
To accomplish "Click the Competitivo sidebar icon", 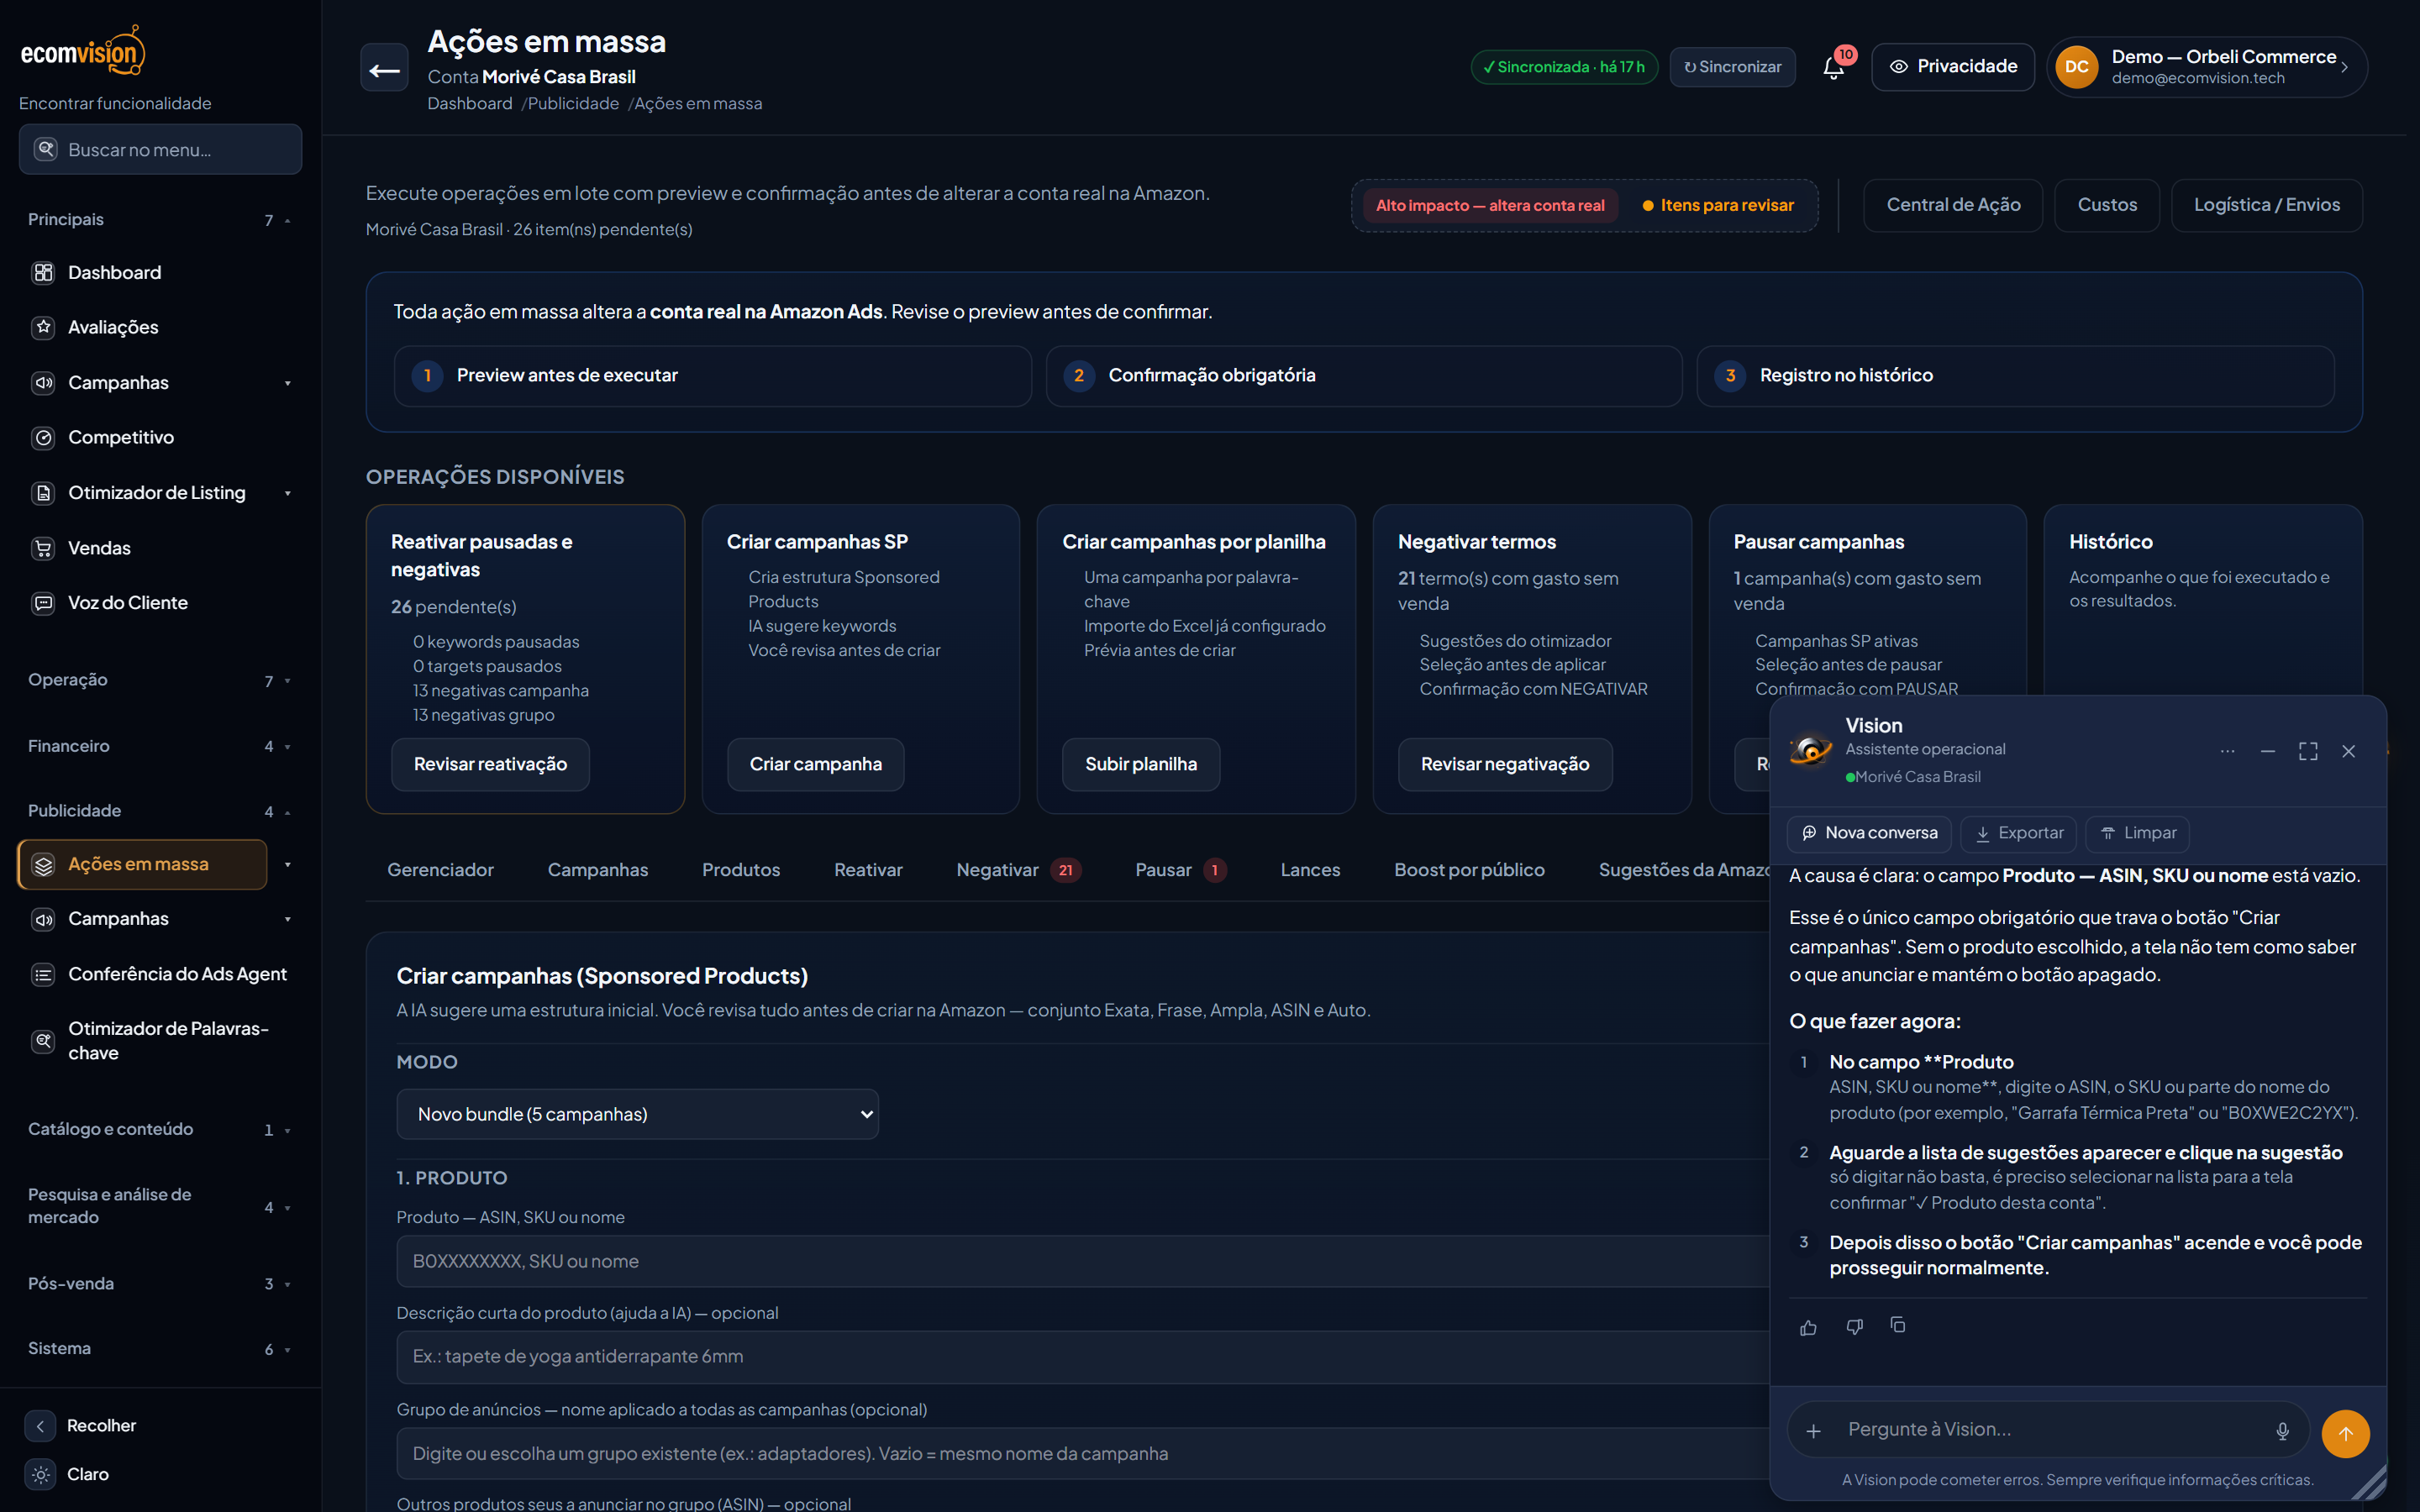I will coord(43,437).
